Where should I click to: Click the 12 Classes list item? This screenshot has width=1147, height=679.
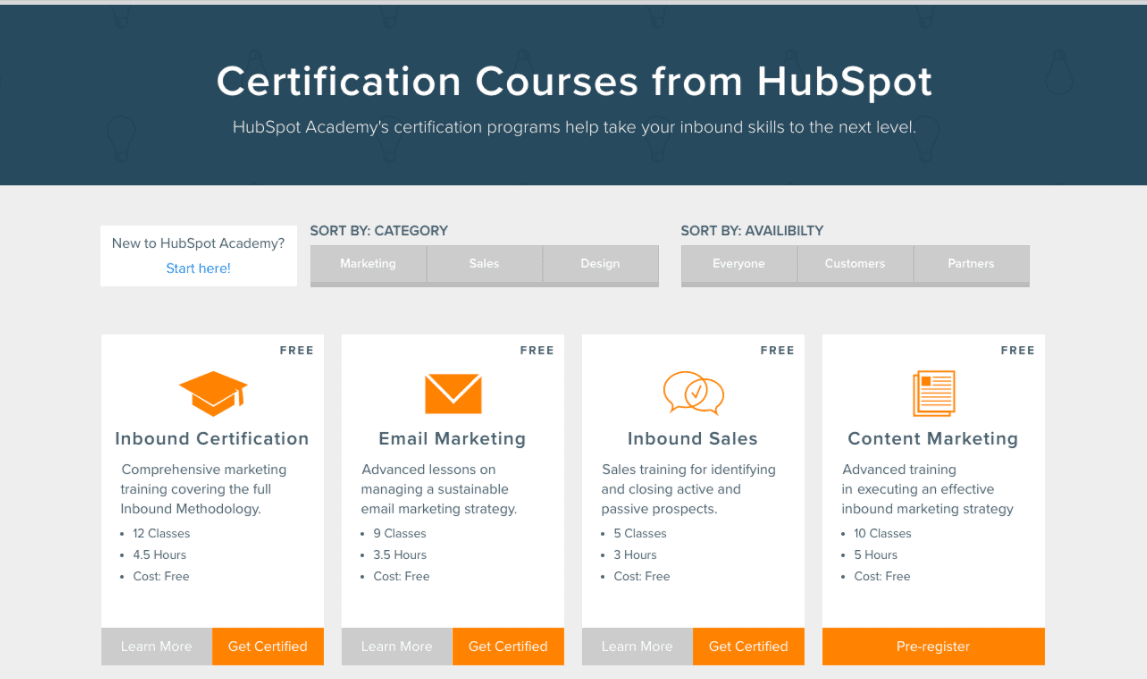(x=162, y=533)
